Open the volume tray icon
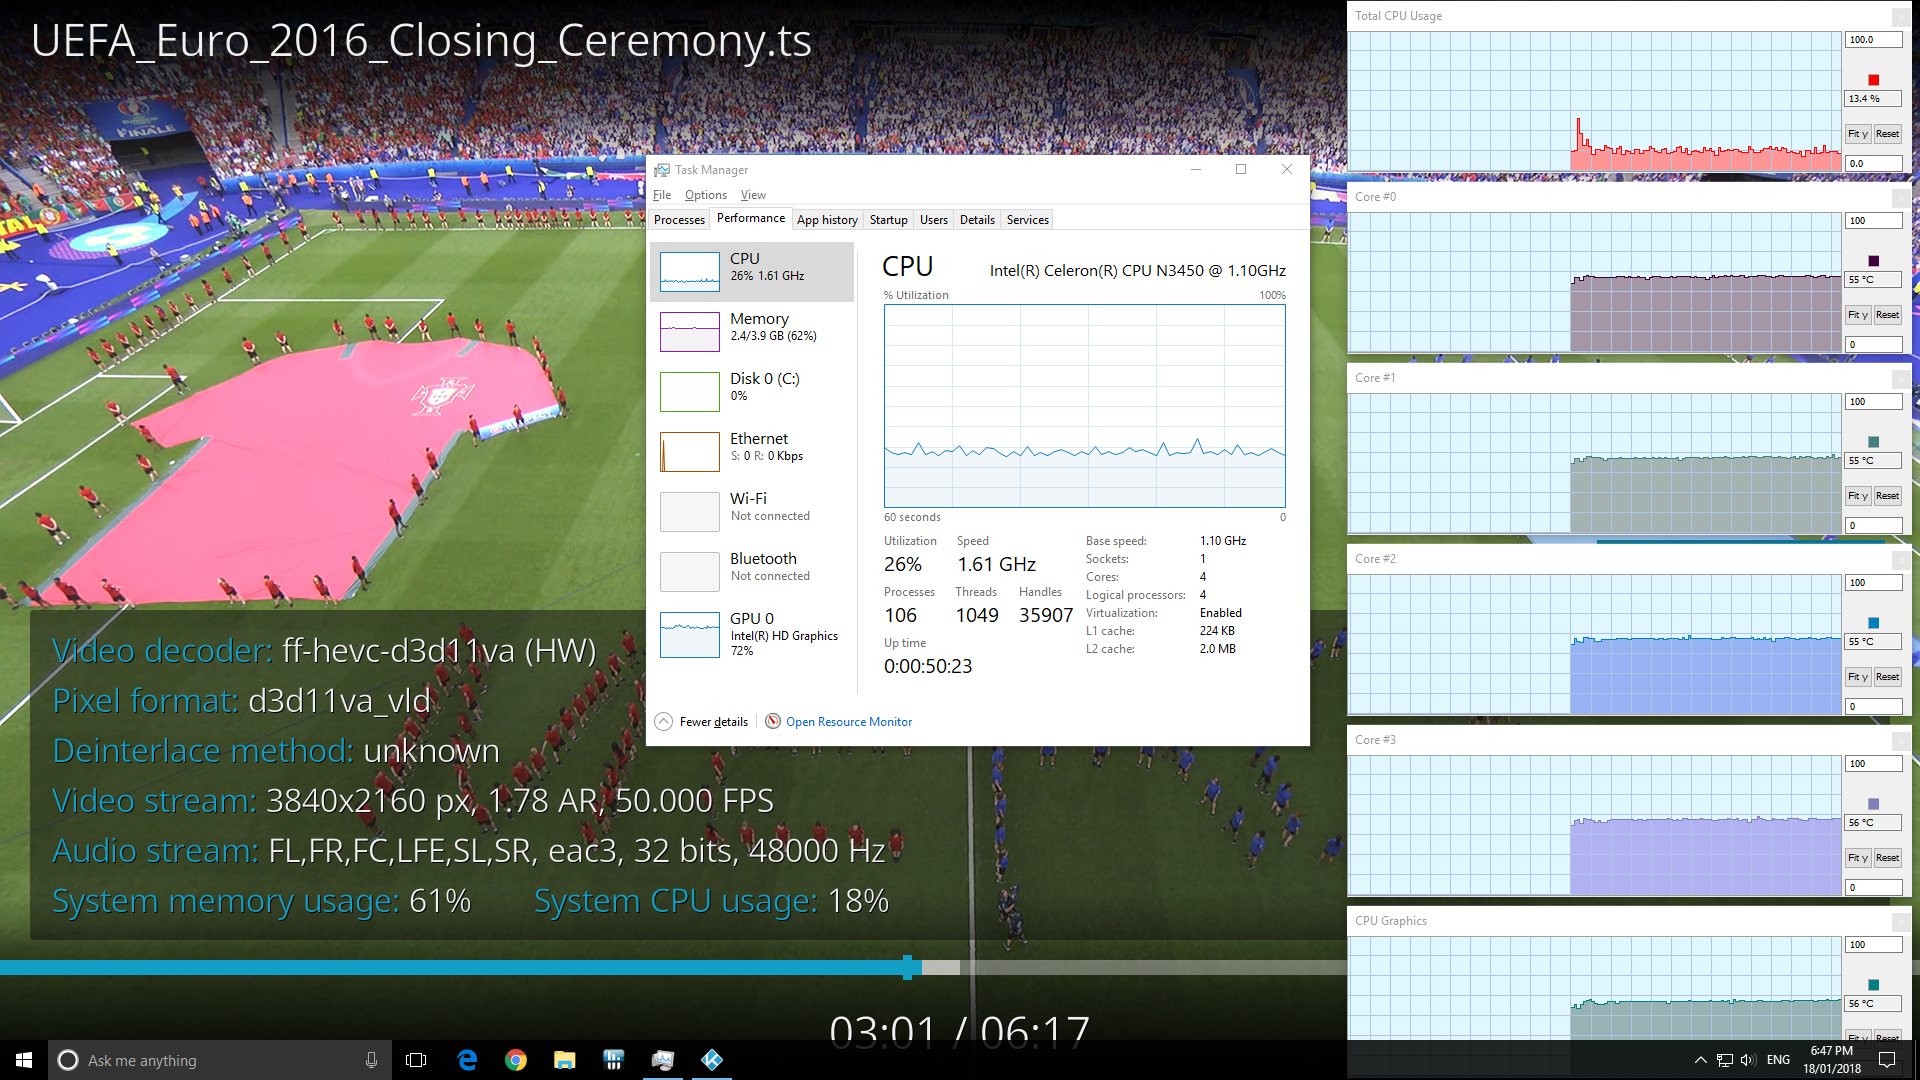 click(1748, 1060)
